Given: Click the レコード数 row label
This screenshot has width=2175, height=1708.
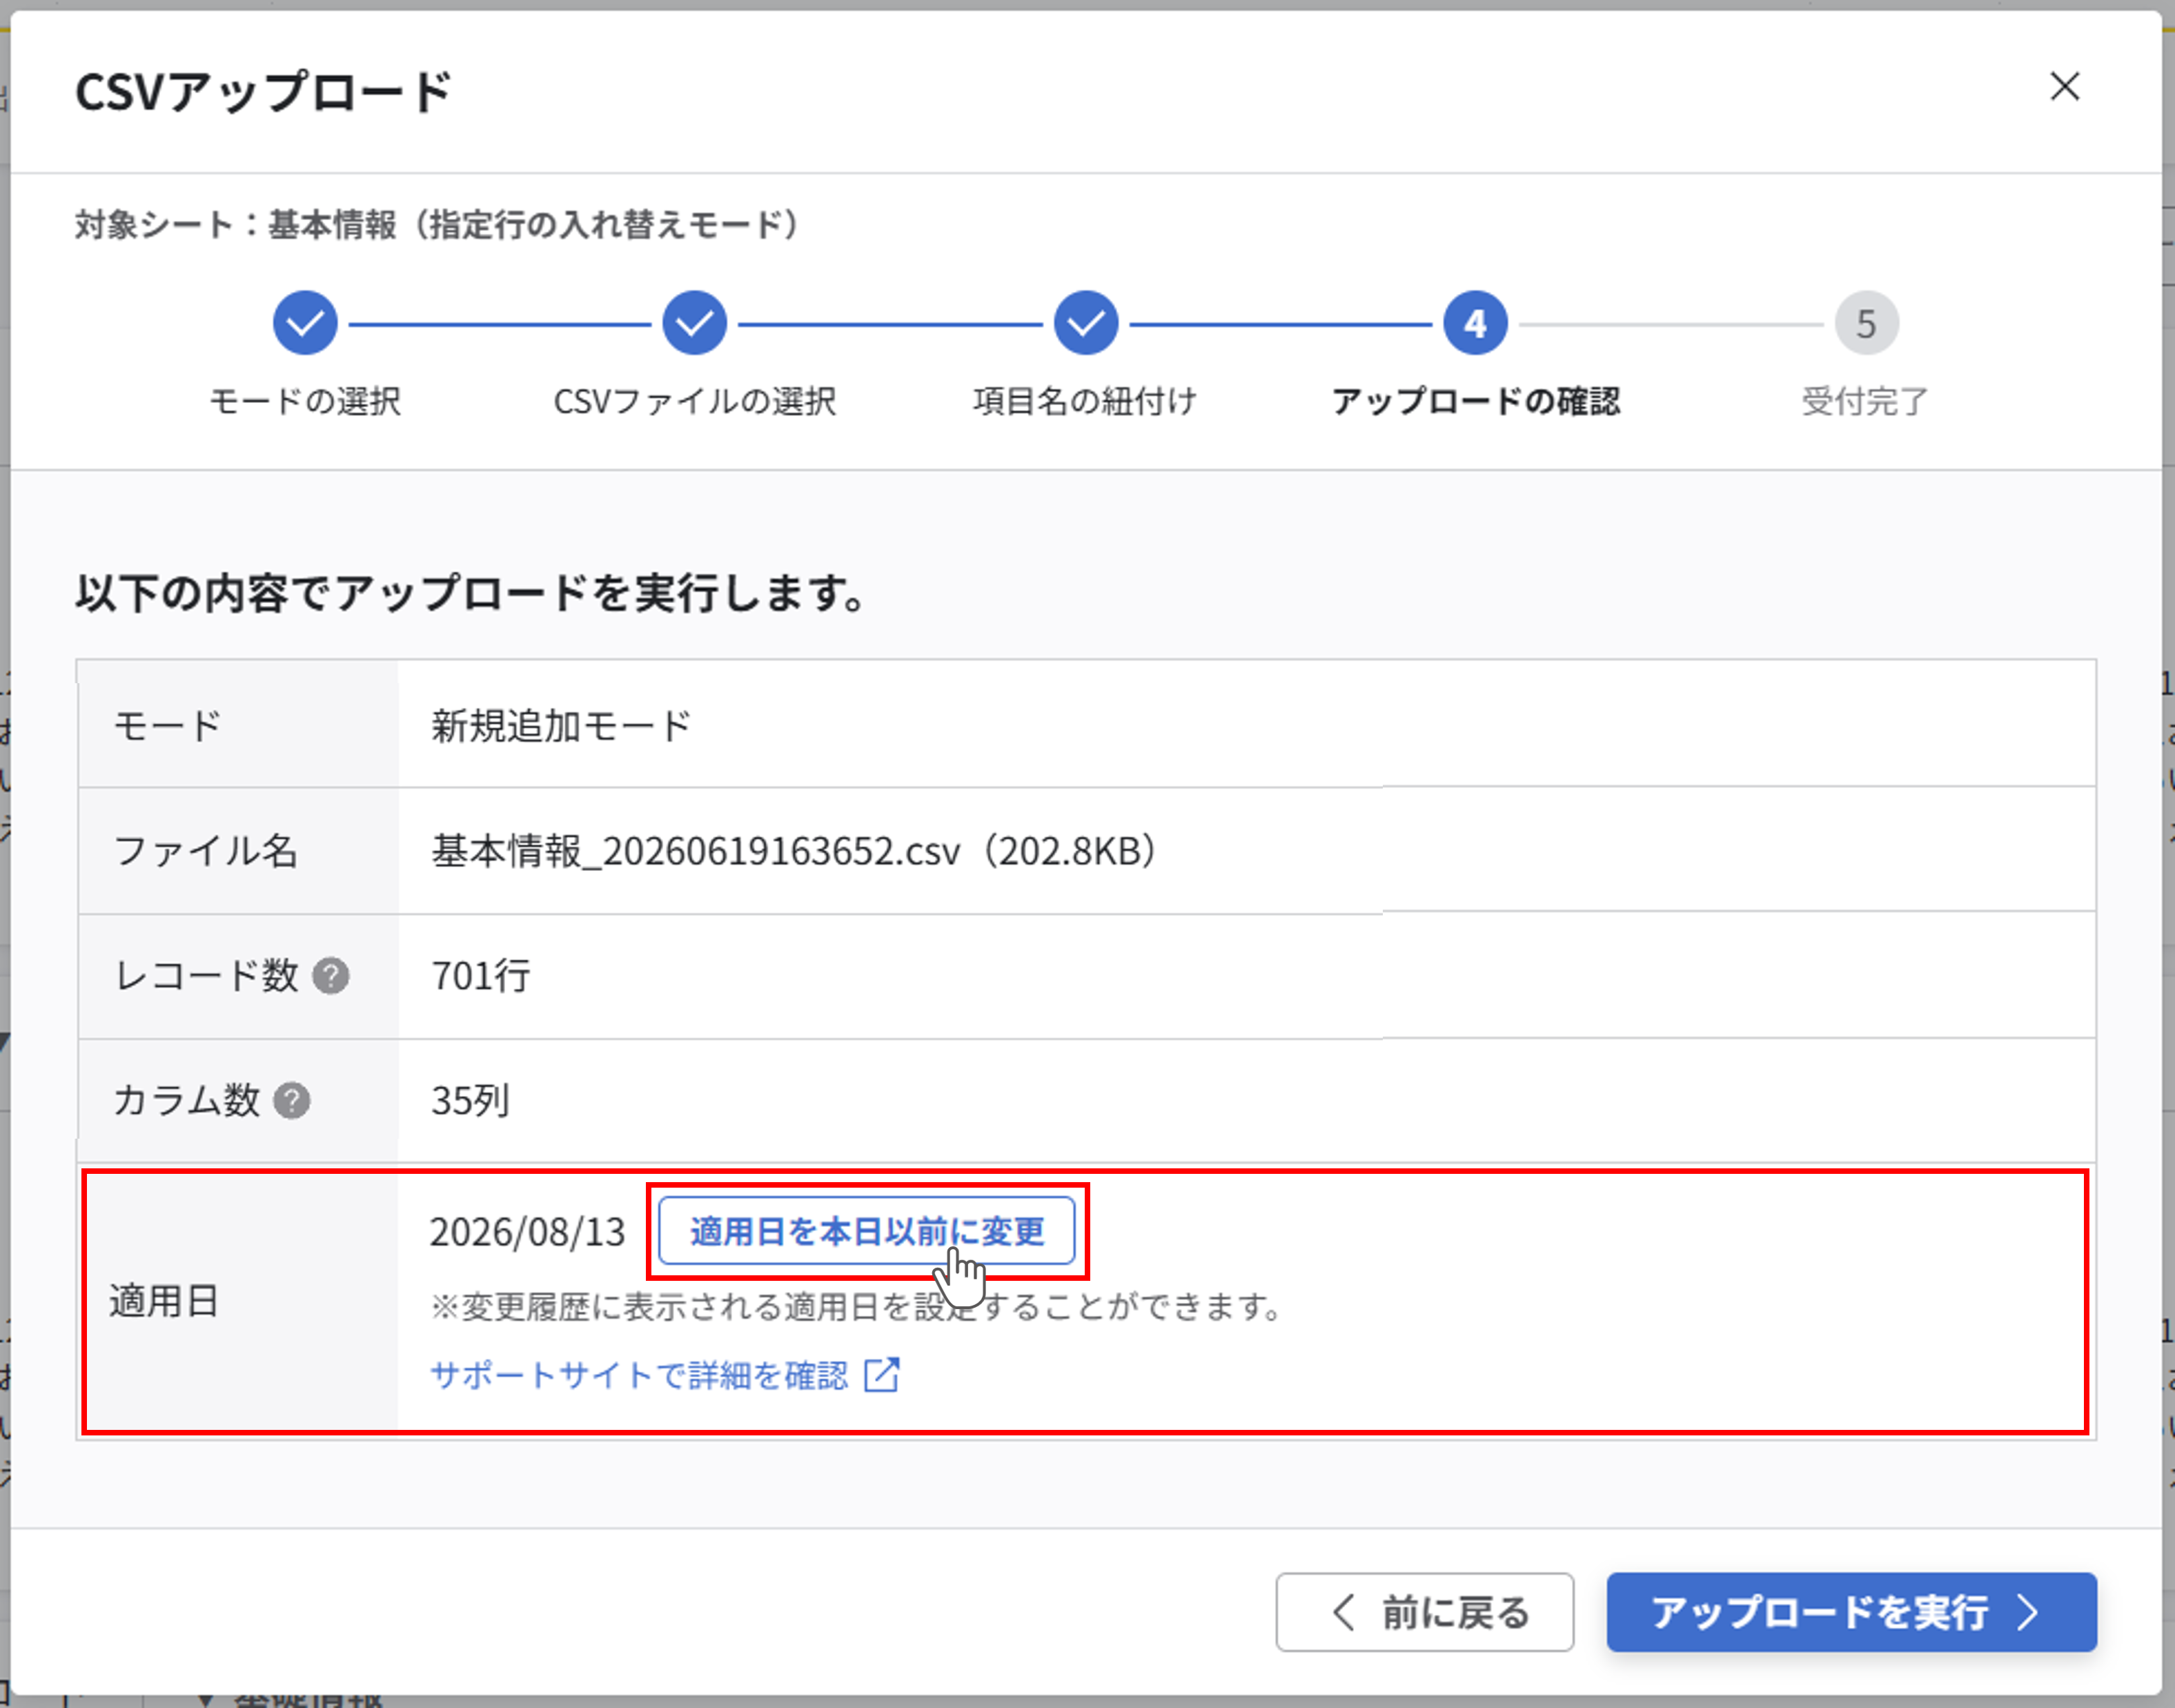Looking at the screenshot, I should coord(206,975).
